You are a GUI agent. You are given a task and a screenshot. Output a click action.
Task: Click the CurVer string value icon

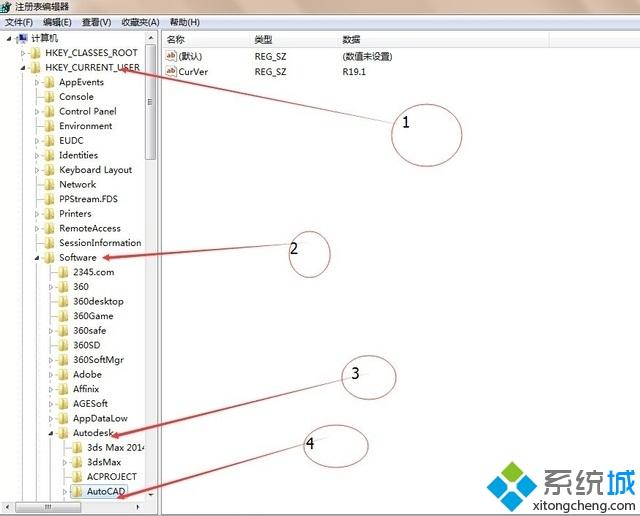coord(171,71)
